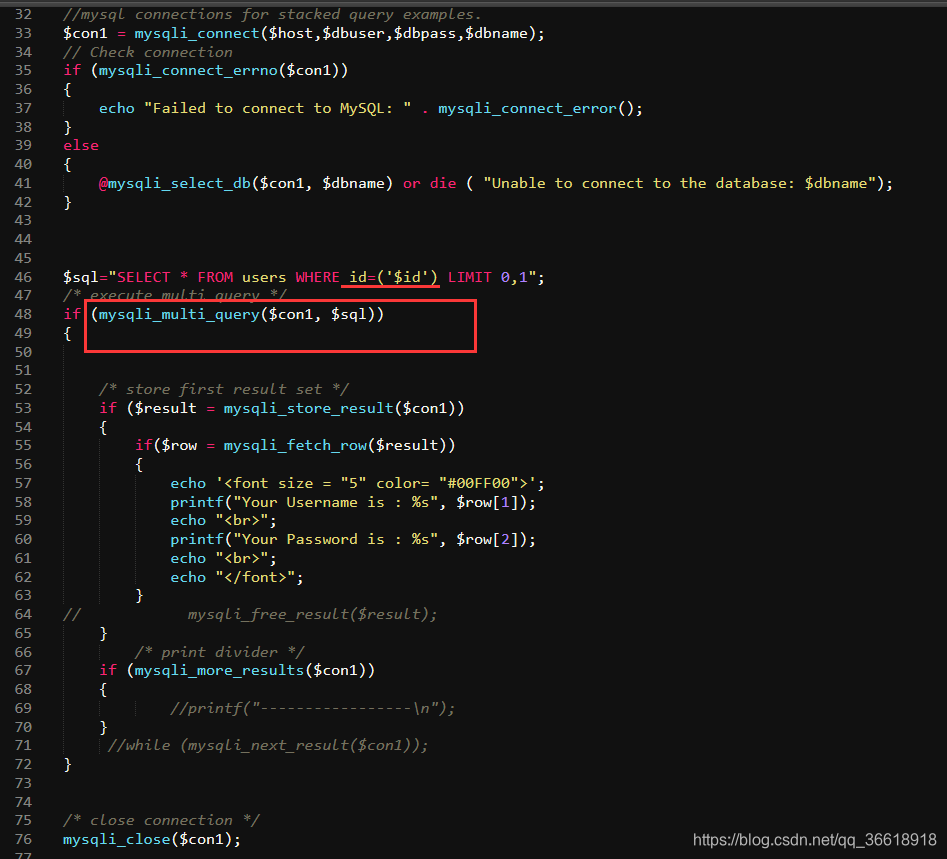
Task: Click the 'print divider' comment
Action: (219, 652)
